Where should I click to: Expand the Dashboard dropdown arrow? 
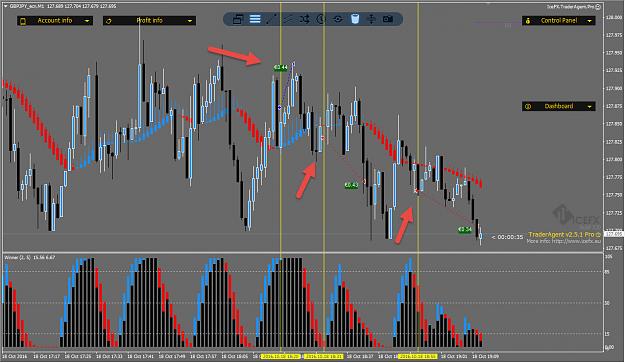click(590, 106)
